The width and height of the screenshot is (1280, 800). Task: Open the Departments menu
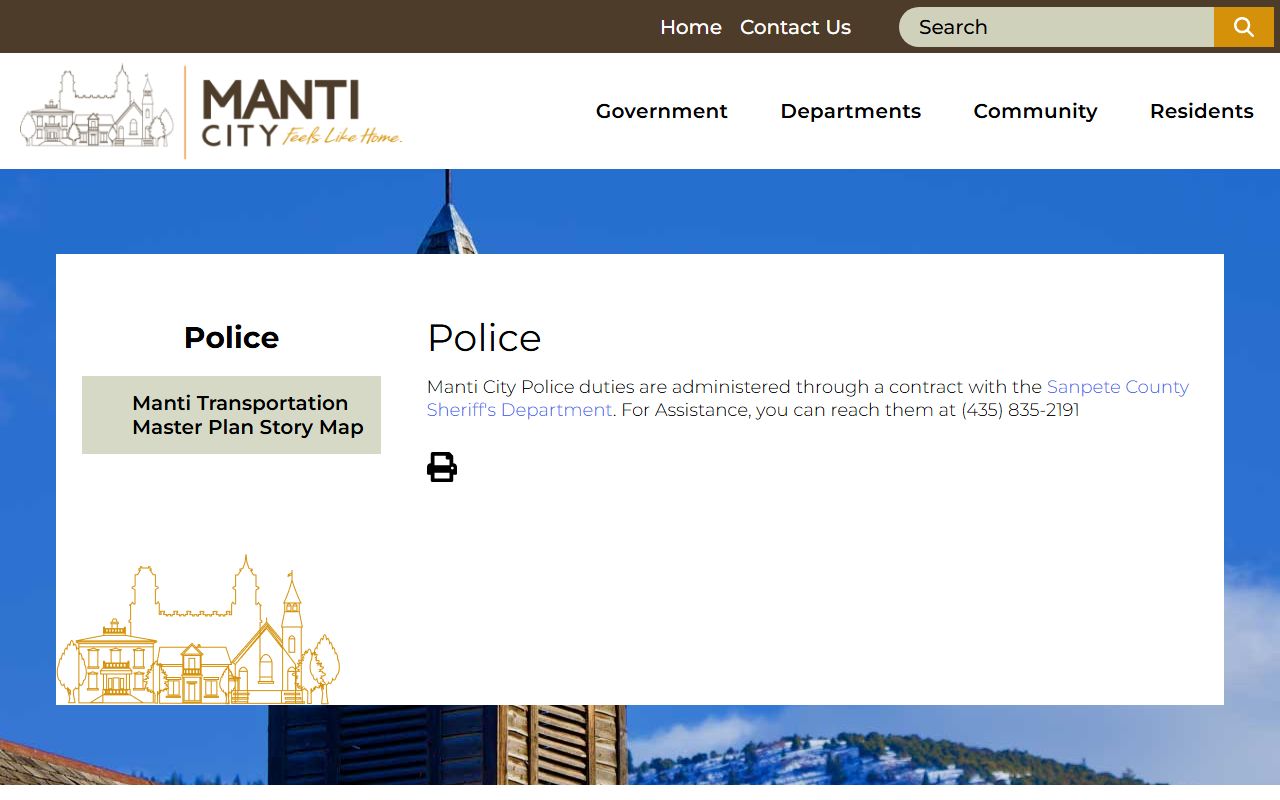851,111
